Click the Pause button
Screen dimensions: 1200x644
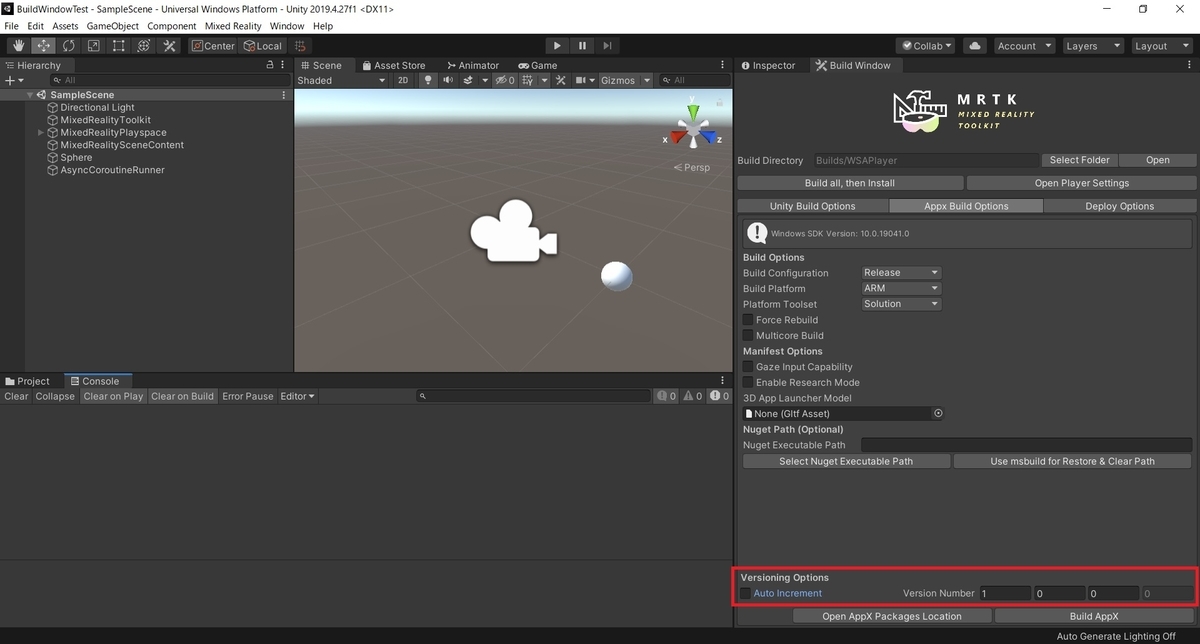(582, 46)
